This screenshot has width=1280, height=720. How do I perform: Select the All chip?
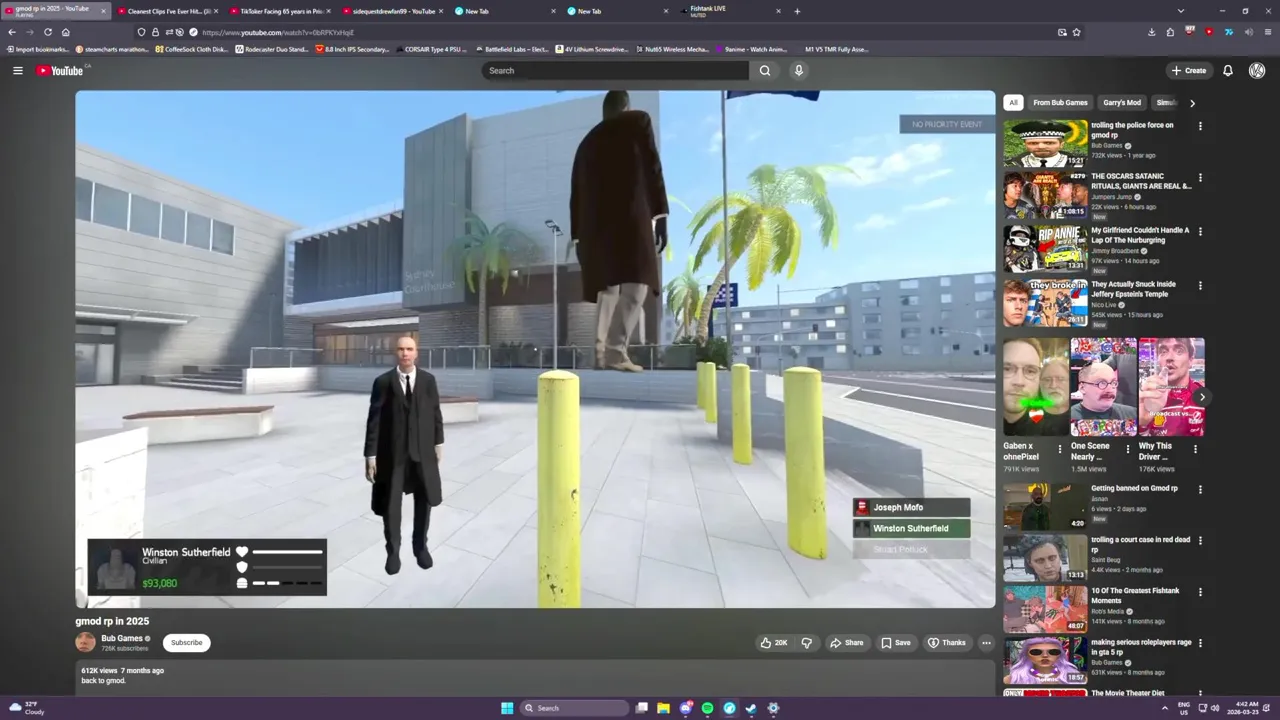[x=1013, y=102]
